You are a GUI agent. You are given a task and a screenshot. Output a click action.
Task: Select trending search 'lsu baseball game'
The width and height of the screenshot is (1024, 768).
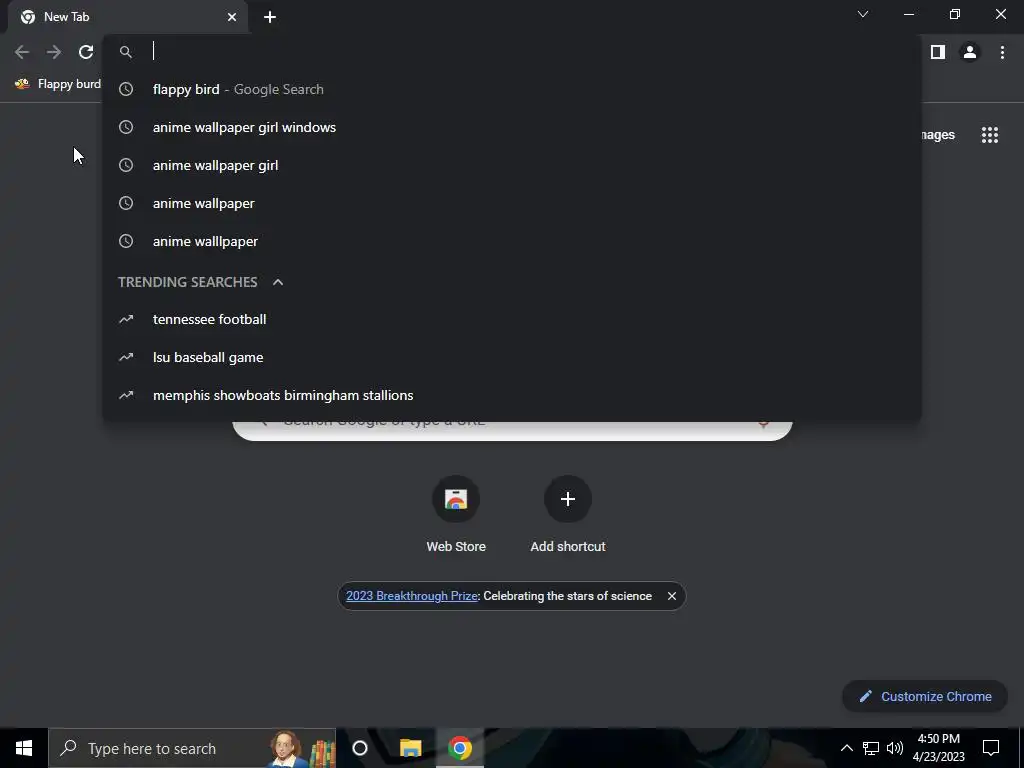512,357
